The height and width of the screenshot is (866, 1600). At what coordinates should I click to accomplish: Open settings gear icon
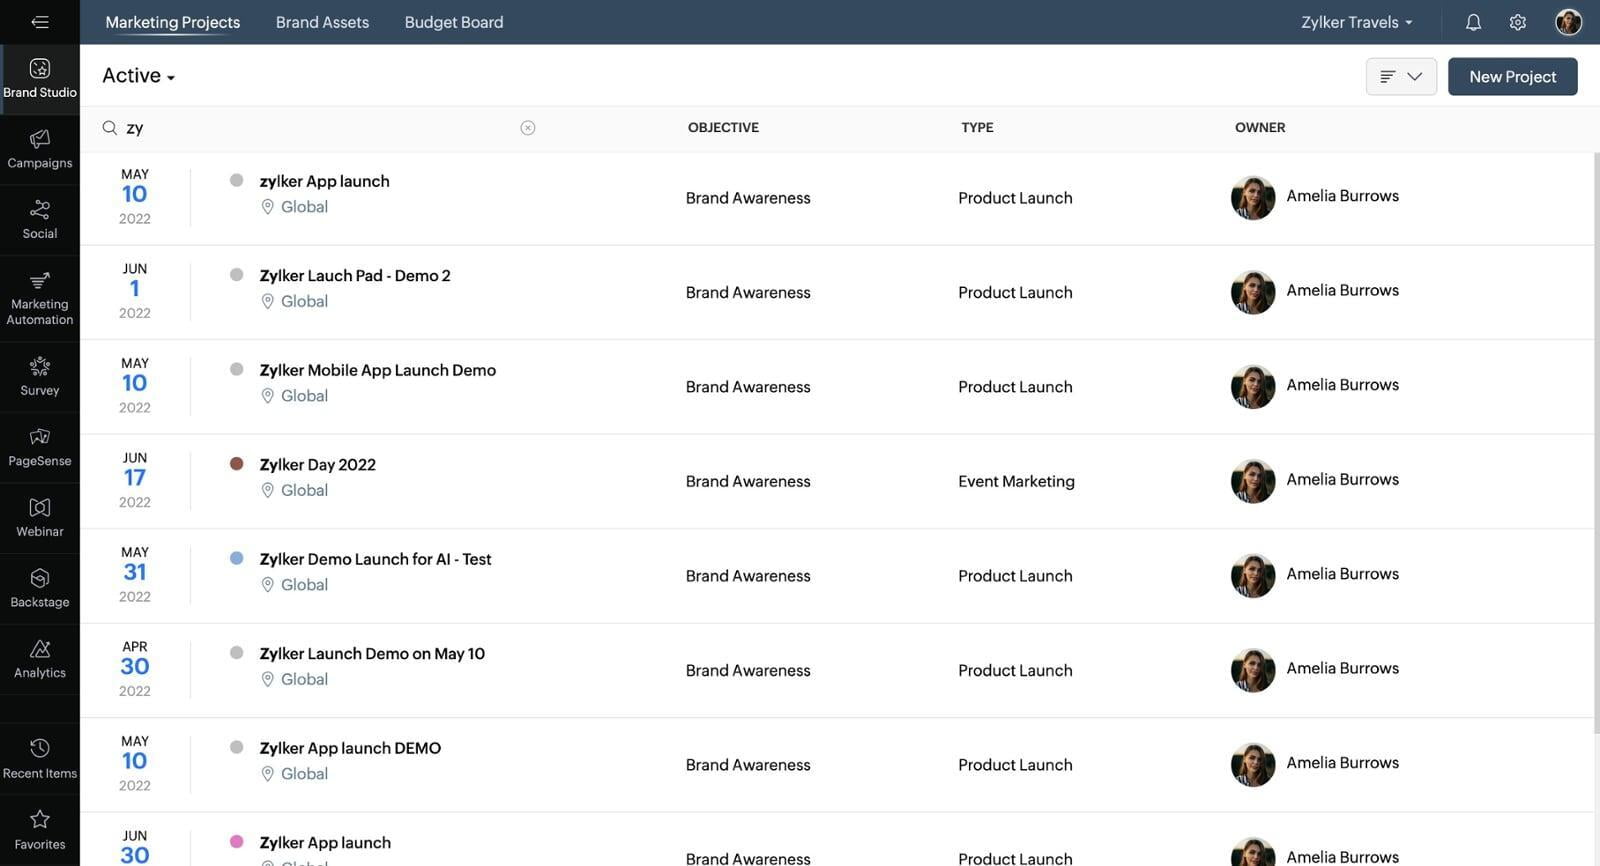point(1518,22)
